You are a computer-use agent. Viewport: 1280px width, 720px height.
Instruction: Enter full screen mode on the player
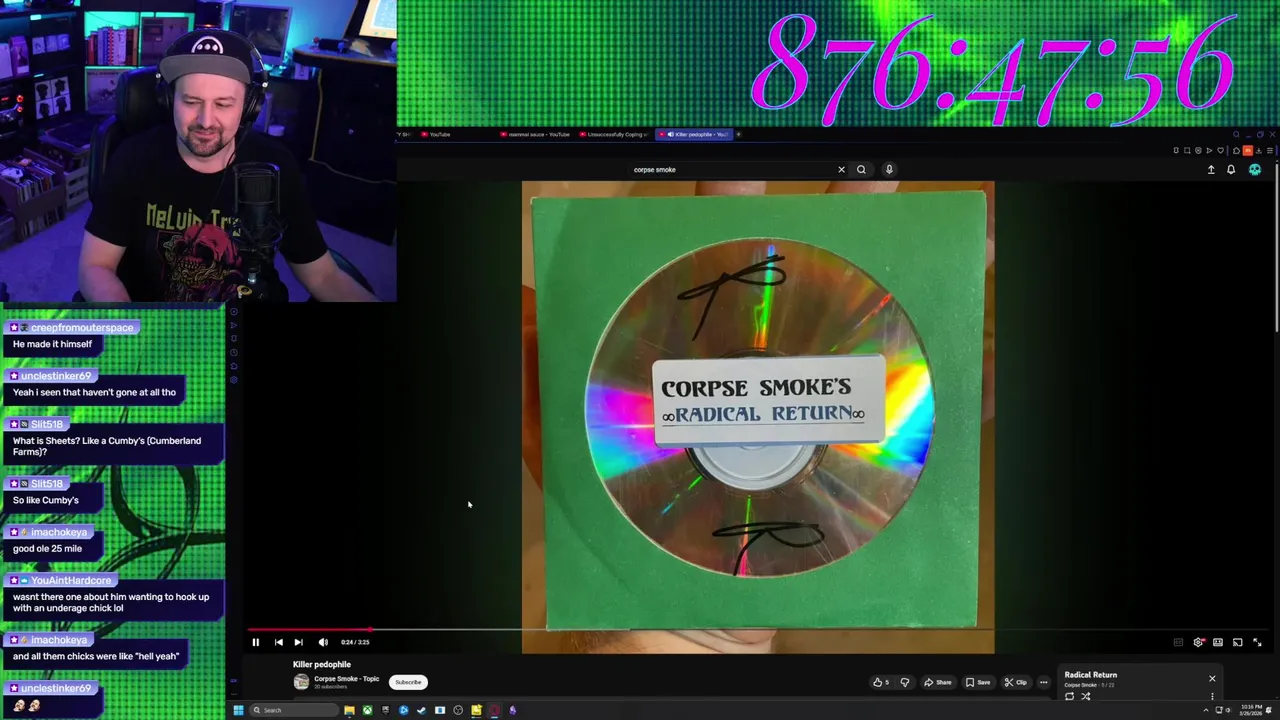tap(1257, 642)
